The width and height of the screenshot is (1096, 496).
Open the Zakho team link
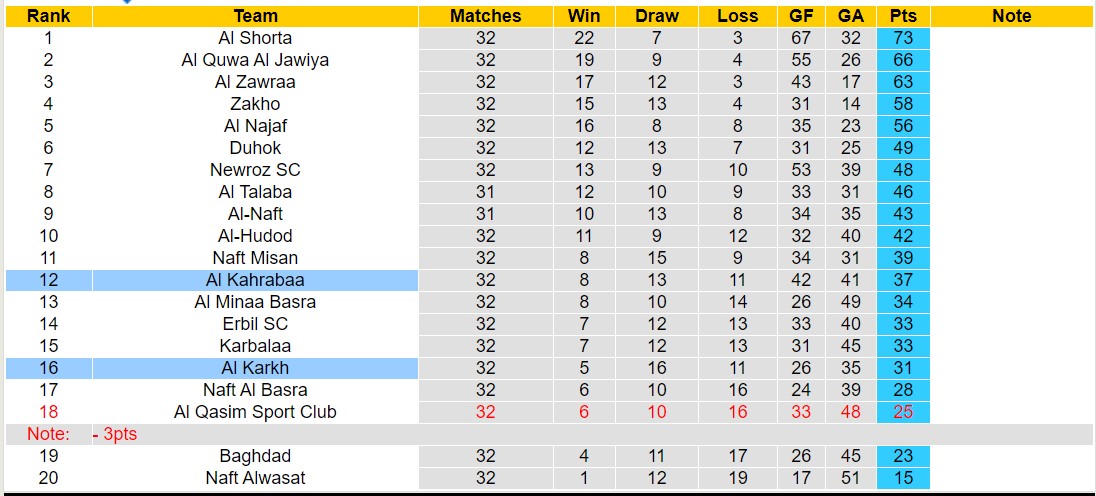(255, 104)
